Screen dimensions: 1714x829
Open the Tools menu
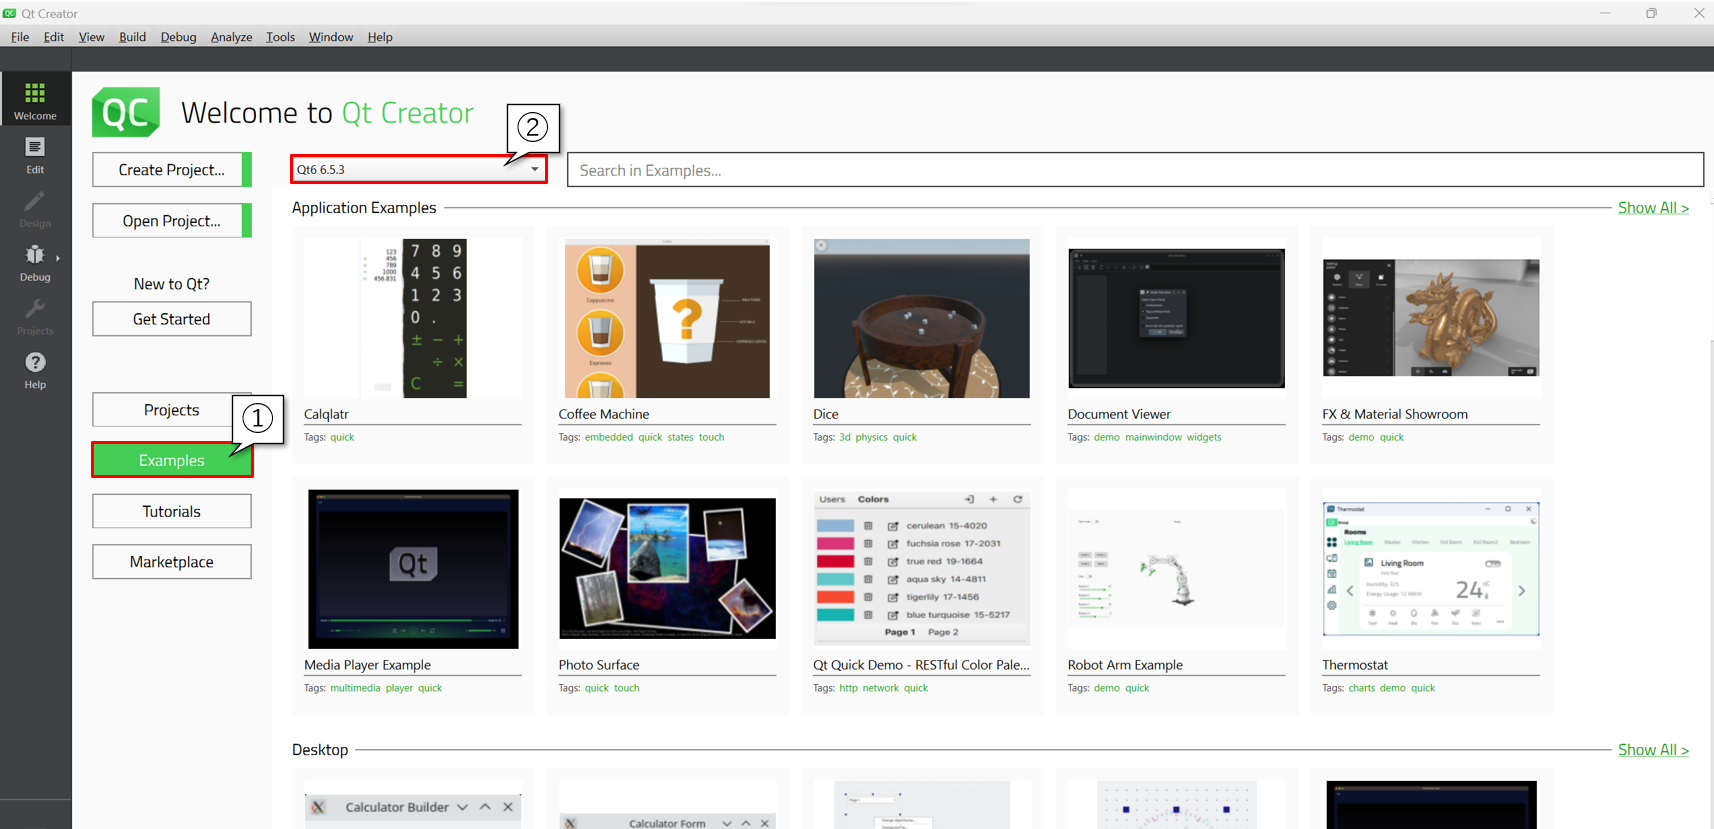[280, 37]
